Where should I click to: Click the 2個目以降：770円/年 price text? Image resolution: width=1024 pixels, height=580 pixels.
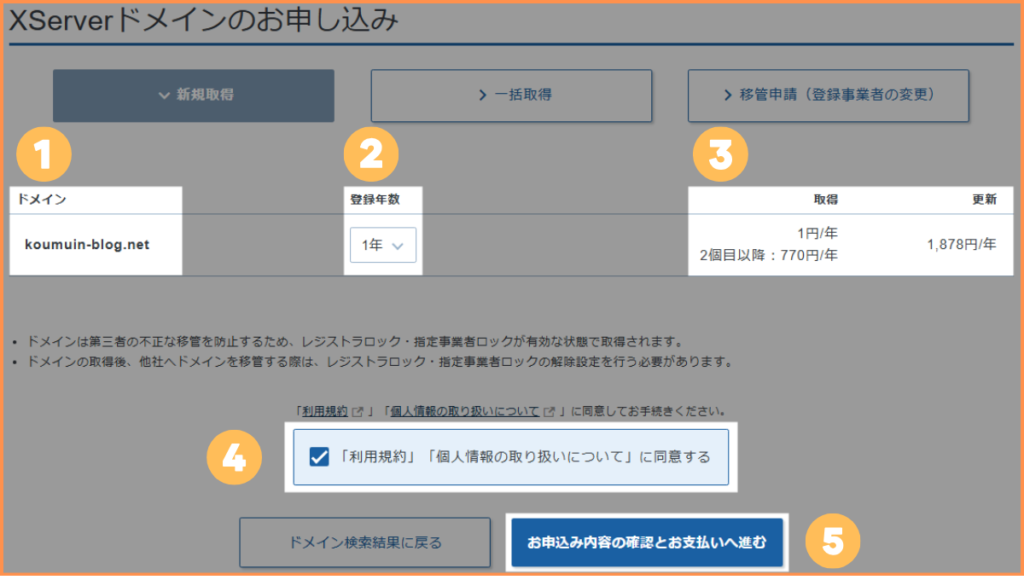pos(769,255)
